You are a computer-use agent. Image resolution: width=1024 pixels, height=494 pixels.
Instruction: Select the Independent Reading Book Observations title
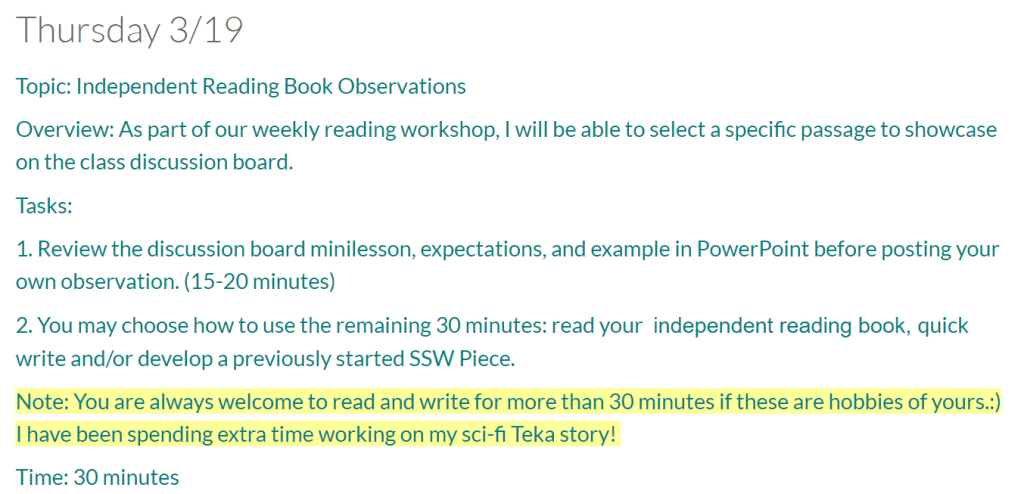point(271,86)
